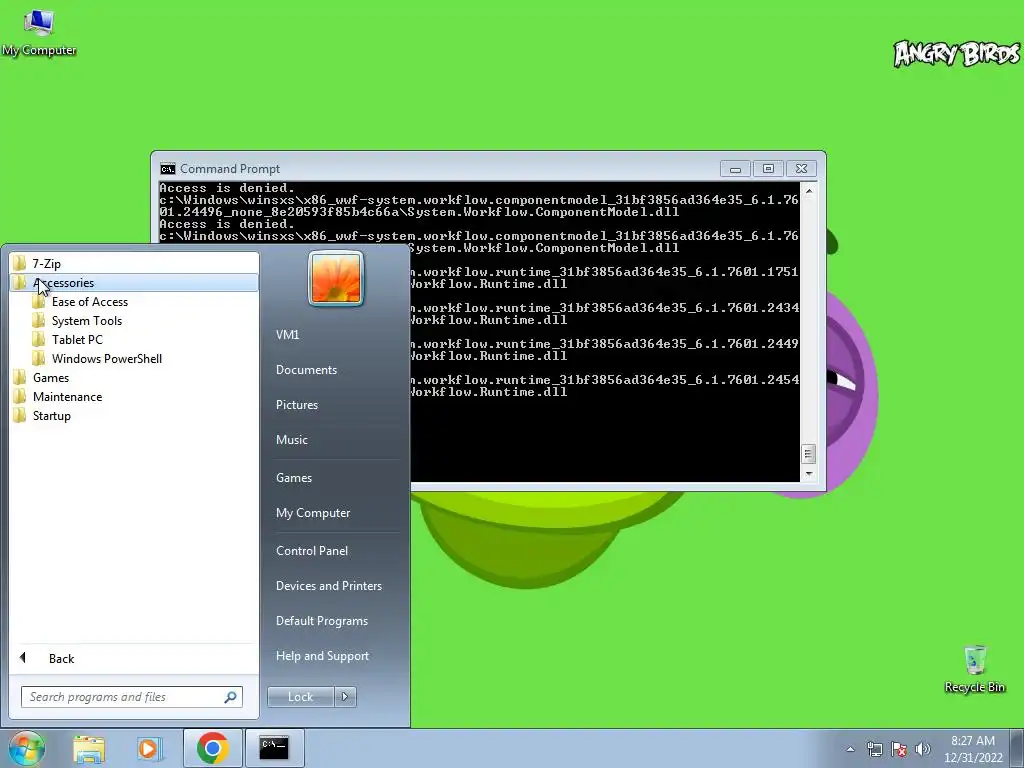1024x768 pixels.
Task: Open Windows Explorer from the taskbar
Action: pyautogui.click(x=89, y=748)
